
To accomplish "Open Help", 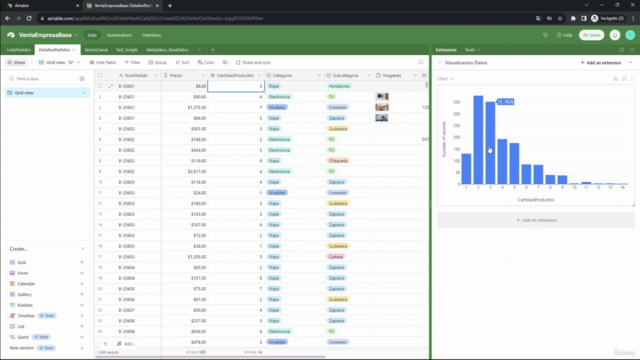I will 564,35.
